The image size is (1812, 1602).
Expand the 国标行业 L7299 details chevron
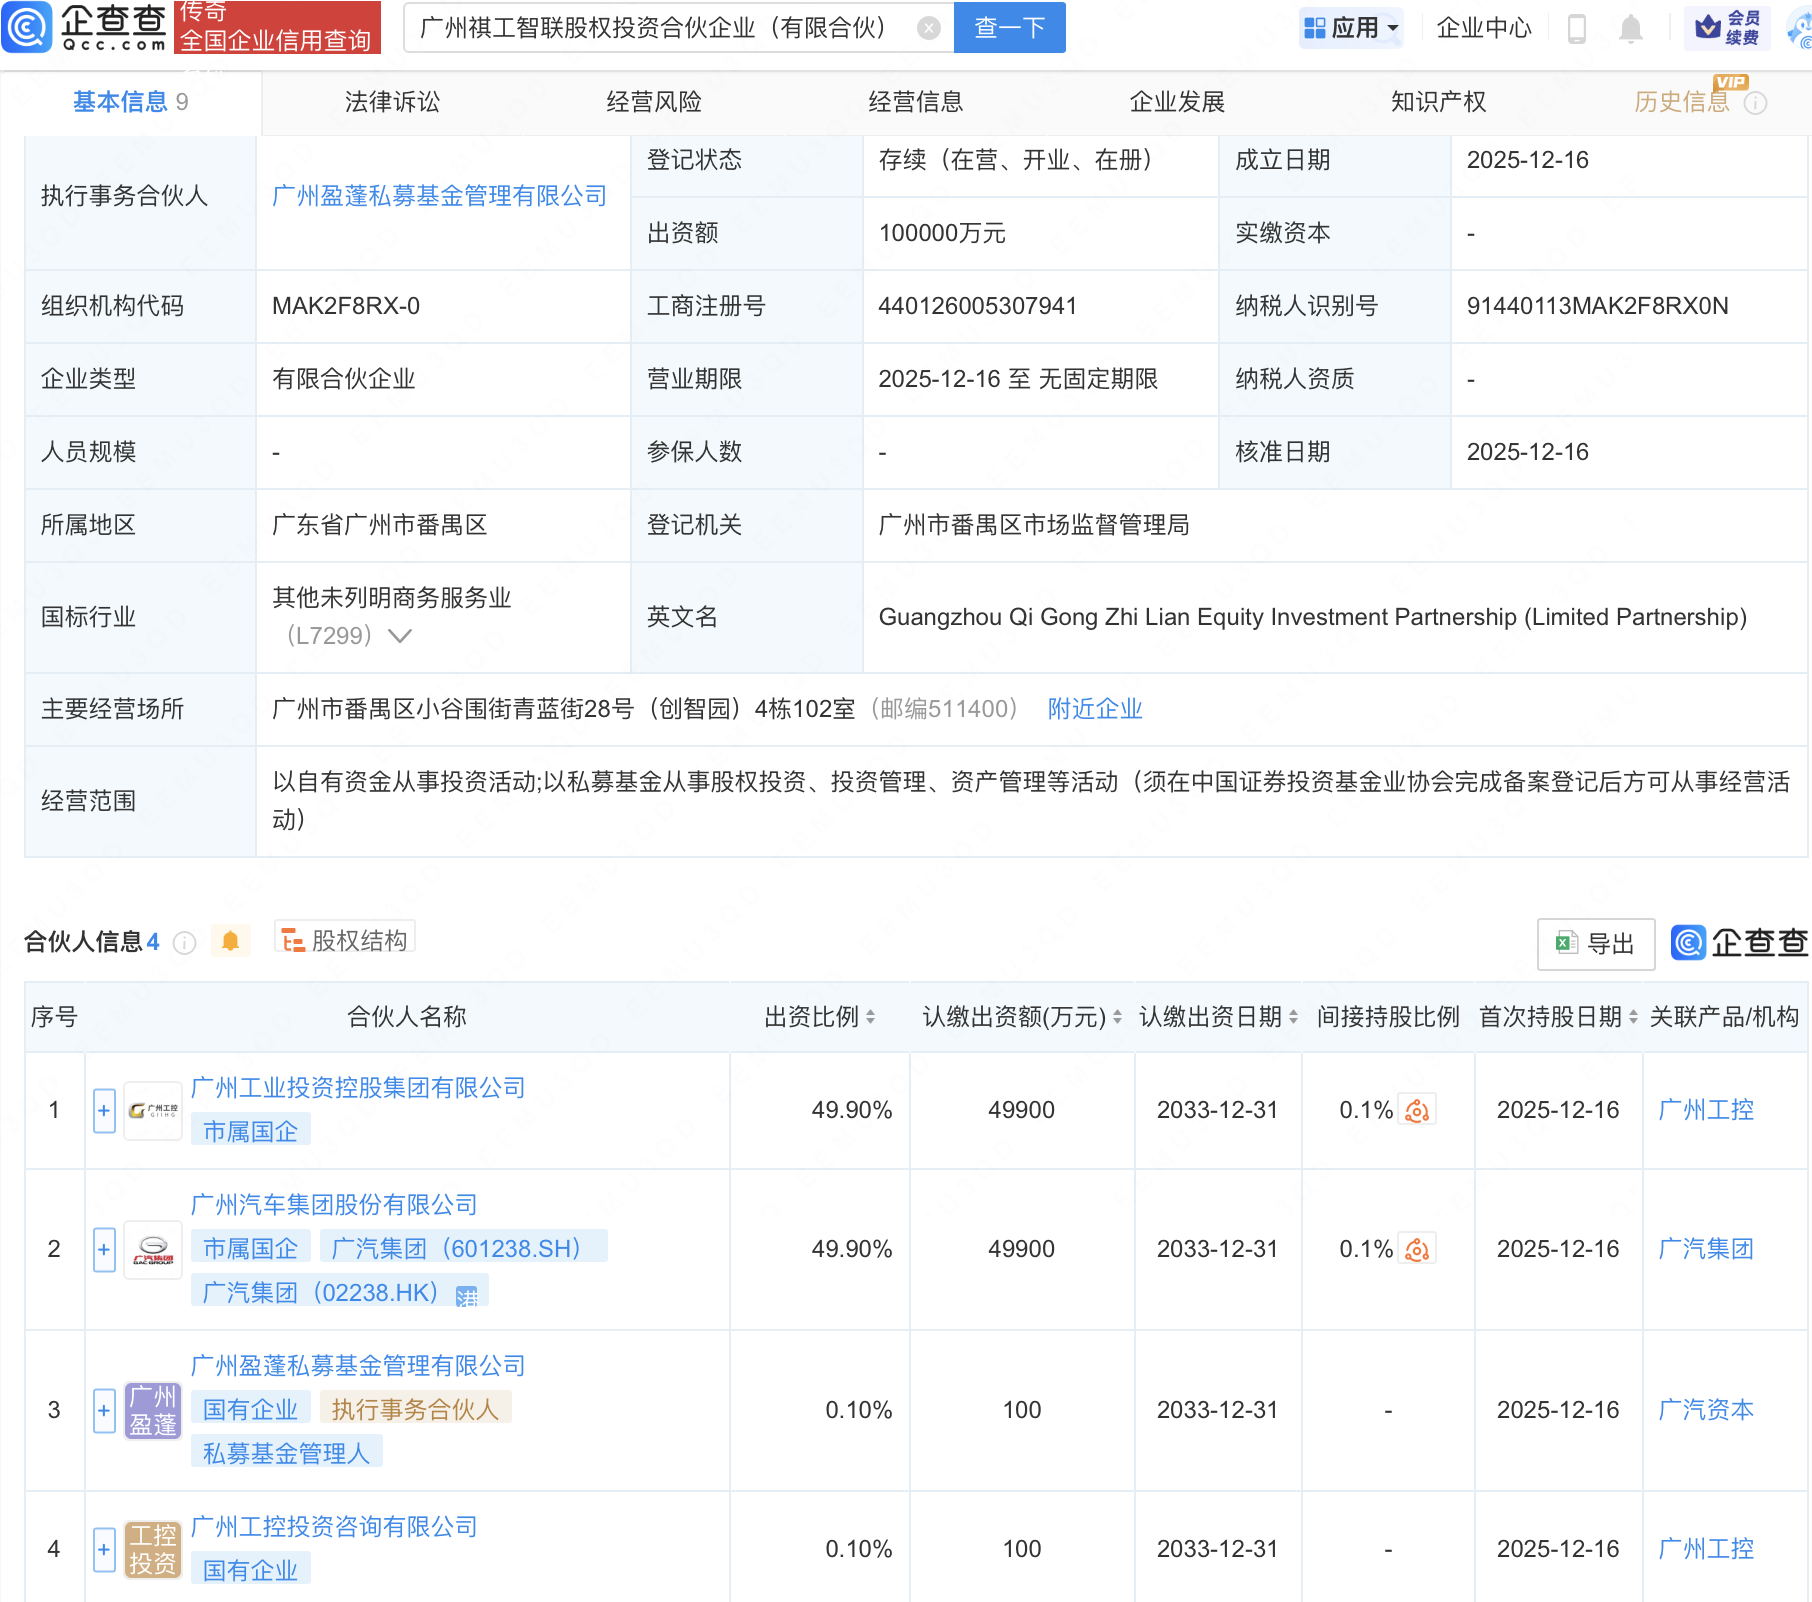coord(399,635)
